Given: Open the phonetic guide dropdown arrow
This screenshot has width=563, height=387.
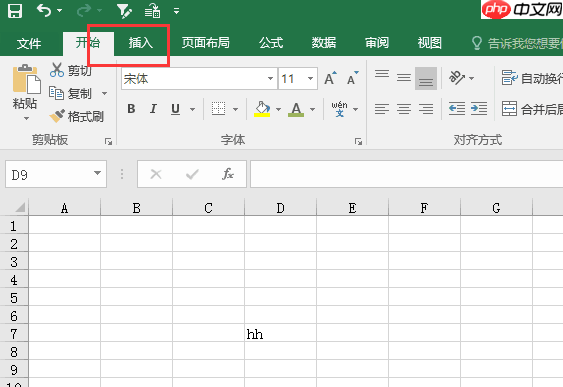Looking at the screenshot, I should 355,109.
